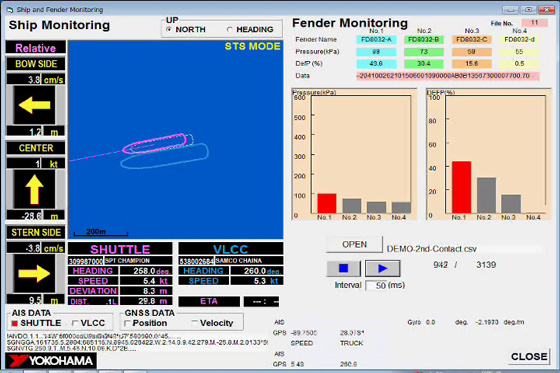Click the center yellow up arrow icon
The height and width of the screenshot is (373, 560).
[x=34, y=189]
